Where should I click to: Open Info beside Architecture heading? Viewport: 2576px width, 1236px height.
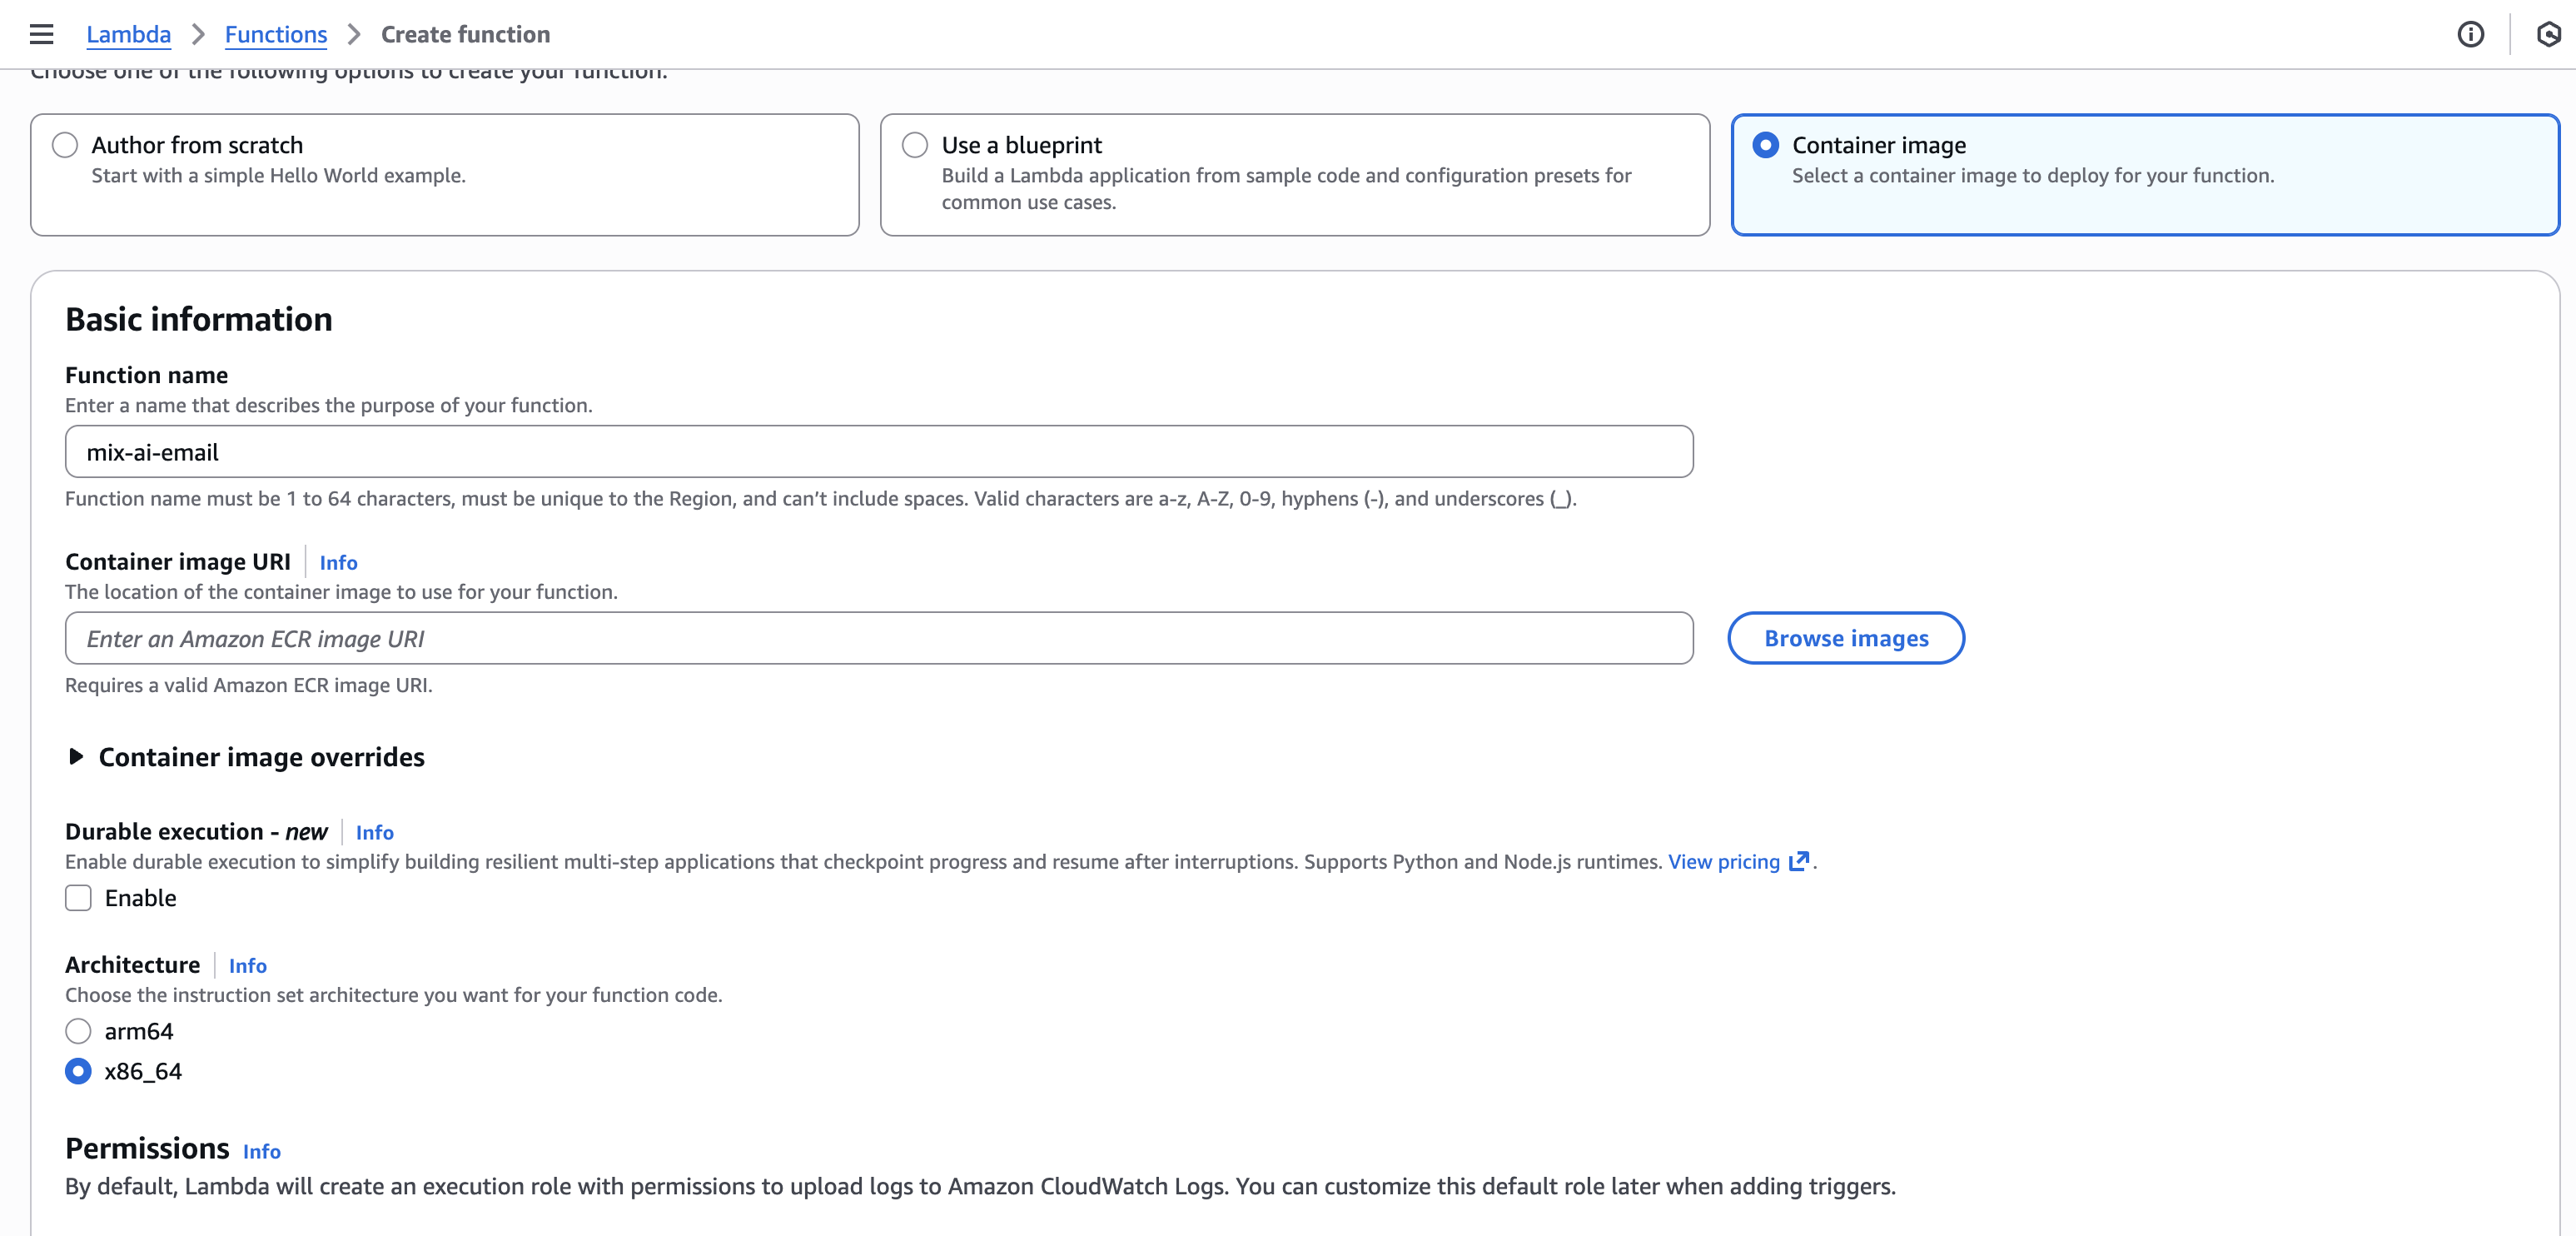247,965
